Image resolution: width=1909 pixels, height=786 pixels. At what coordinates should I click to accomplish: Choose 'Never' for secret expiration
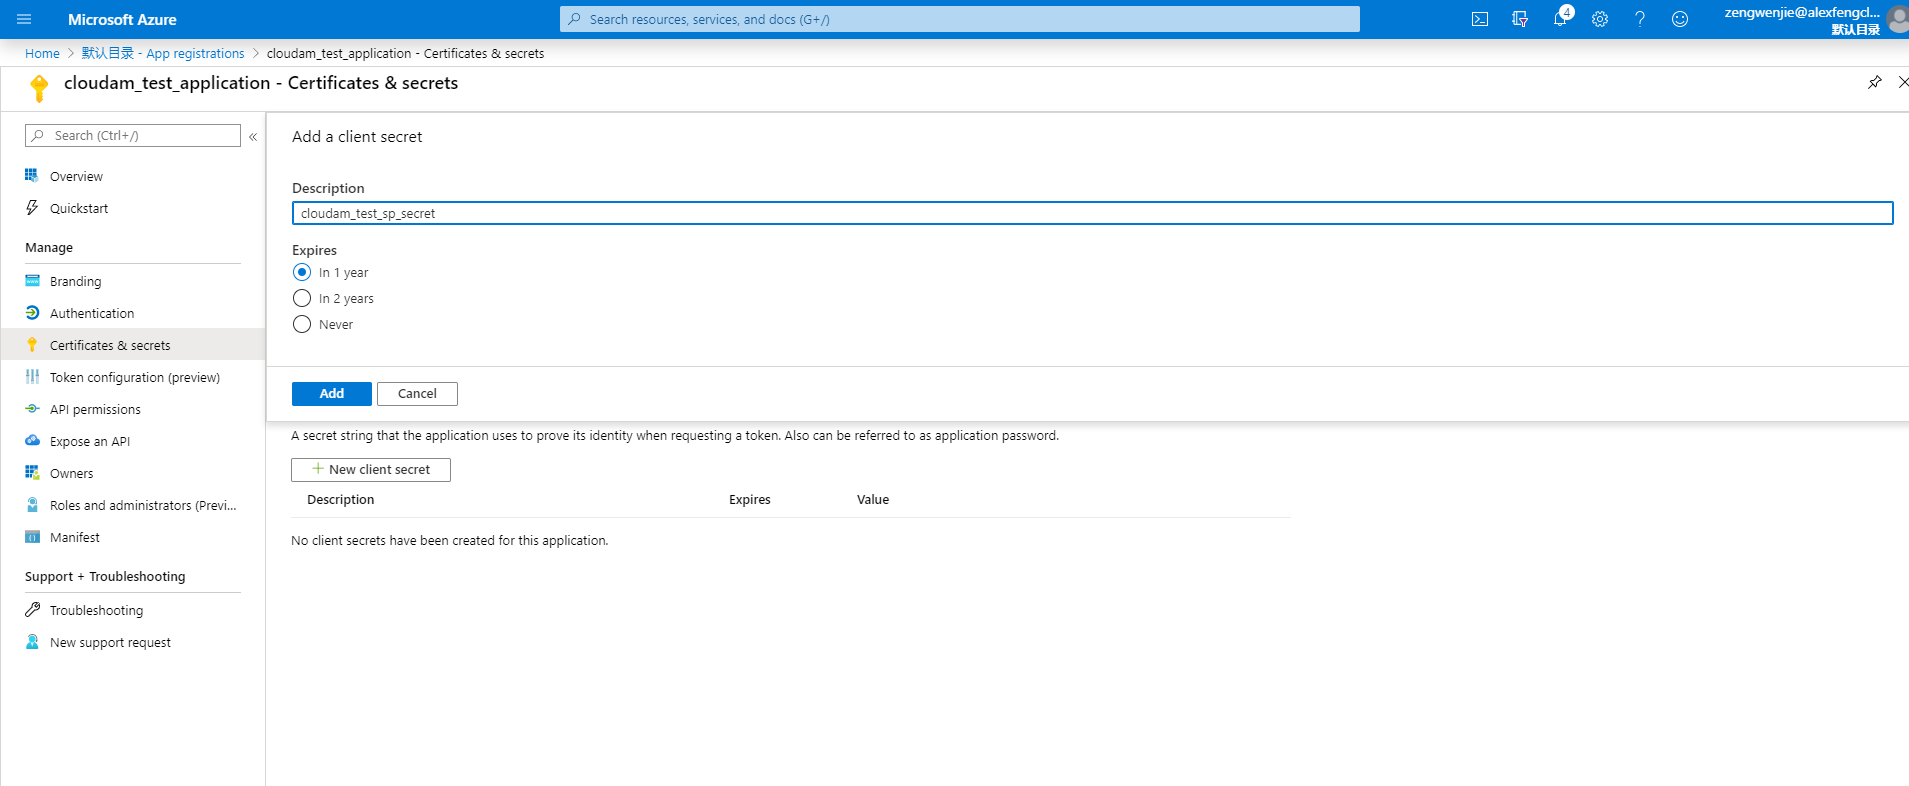click(302, 324)
